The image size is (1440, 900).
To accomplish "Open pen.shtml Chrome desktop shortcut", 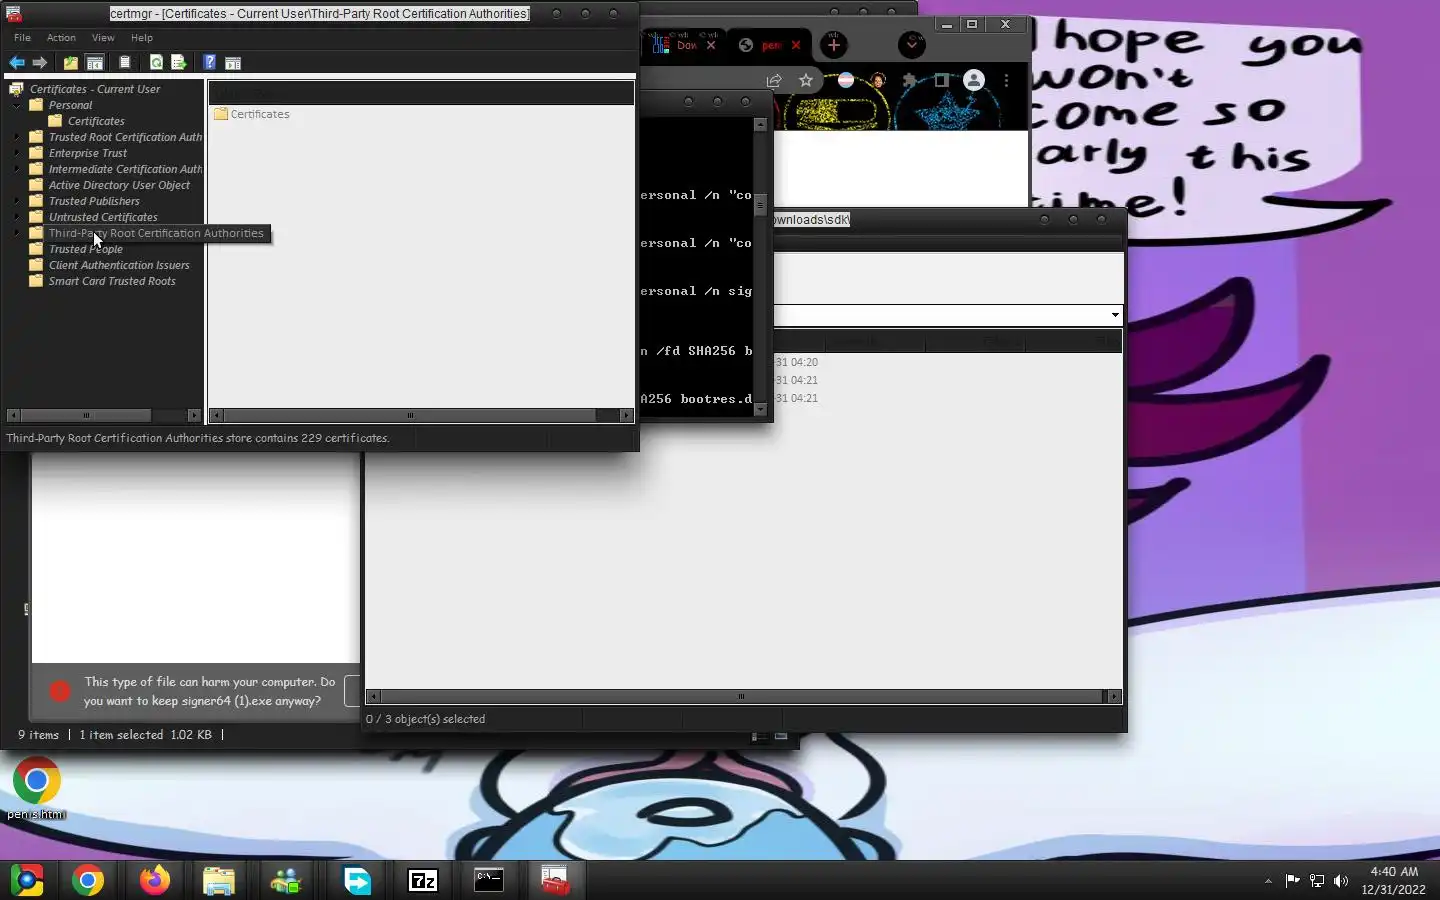I will (37, 789).
